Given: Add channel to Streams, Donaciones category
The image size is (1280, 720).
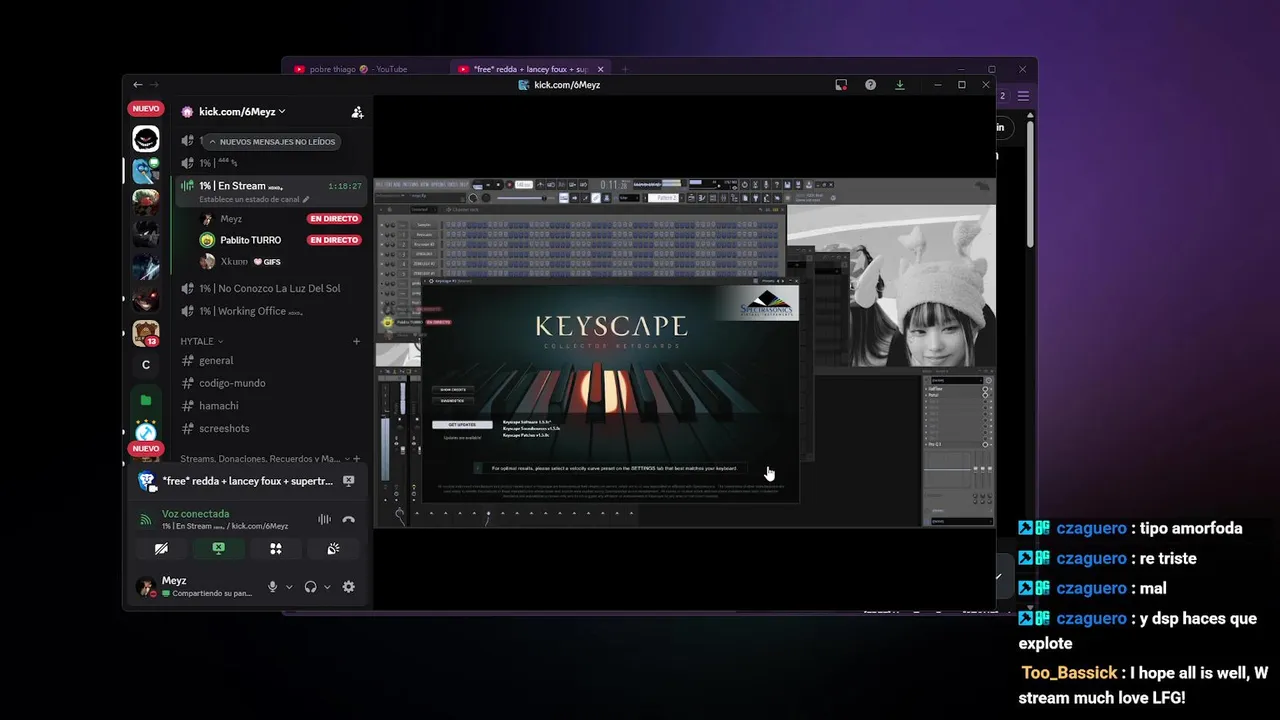Looking at the screenshot, I should point(357,459).
